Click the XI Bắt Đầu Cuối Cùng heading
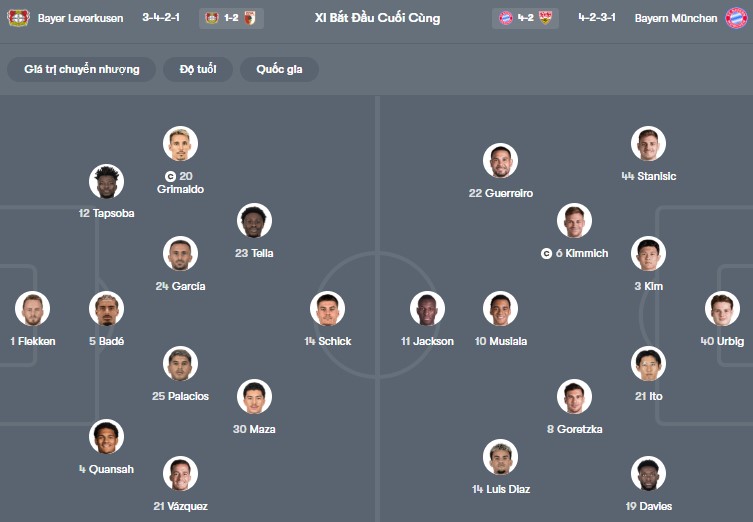The height and width of the screenshot is (522, 753). pos(376,18)
